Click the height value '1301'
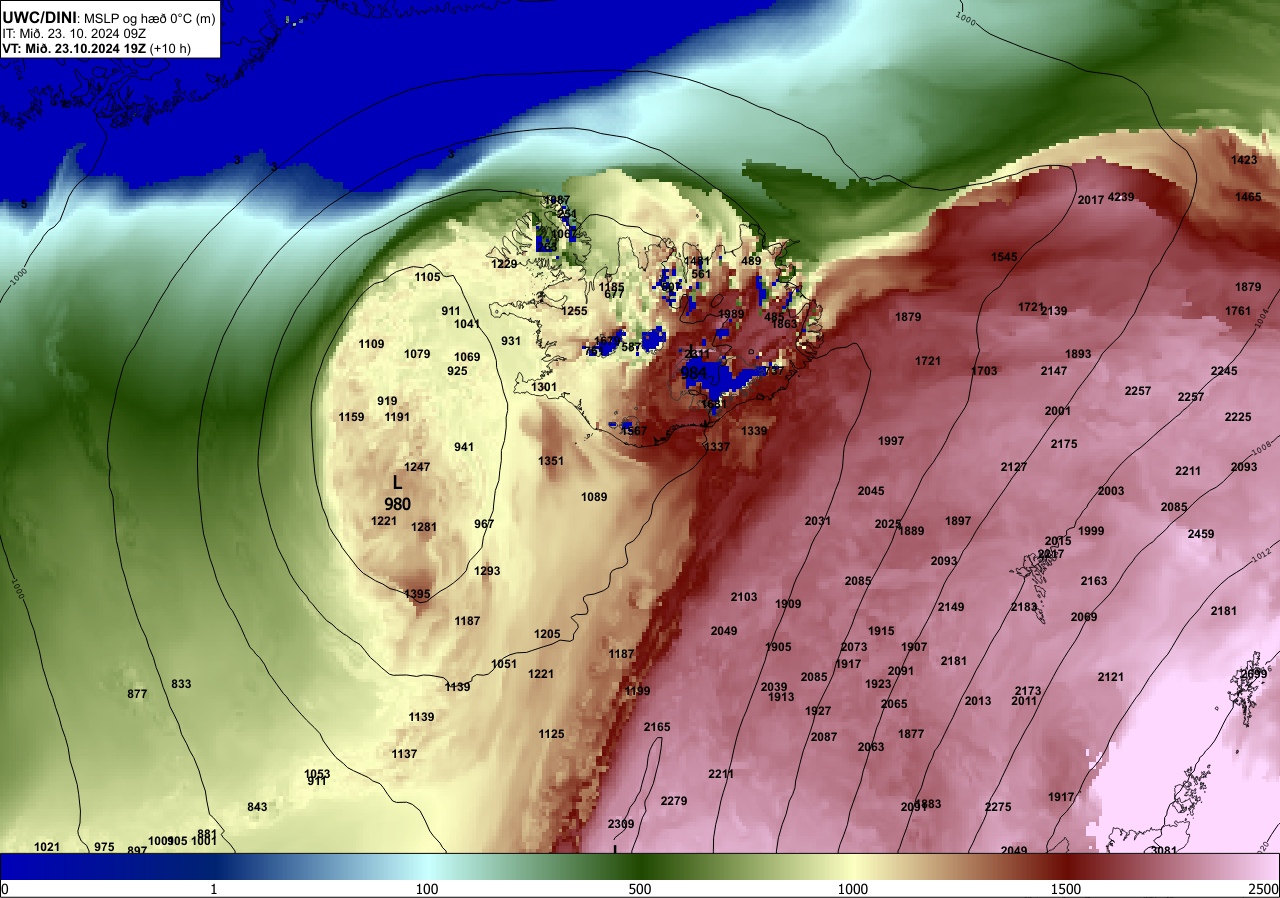Image resolution: width=1280 pixels, height=898 pixels. click(x=544, y=387)
